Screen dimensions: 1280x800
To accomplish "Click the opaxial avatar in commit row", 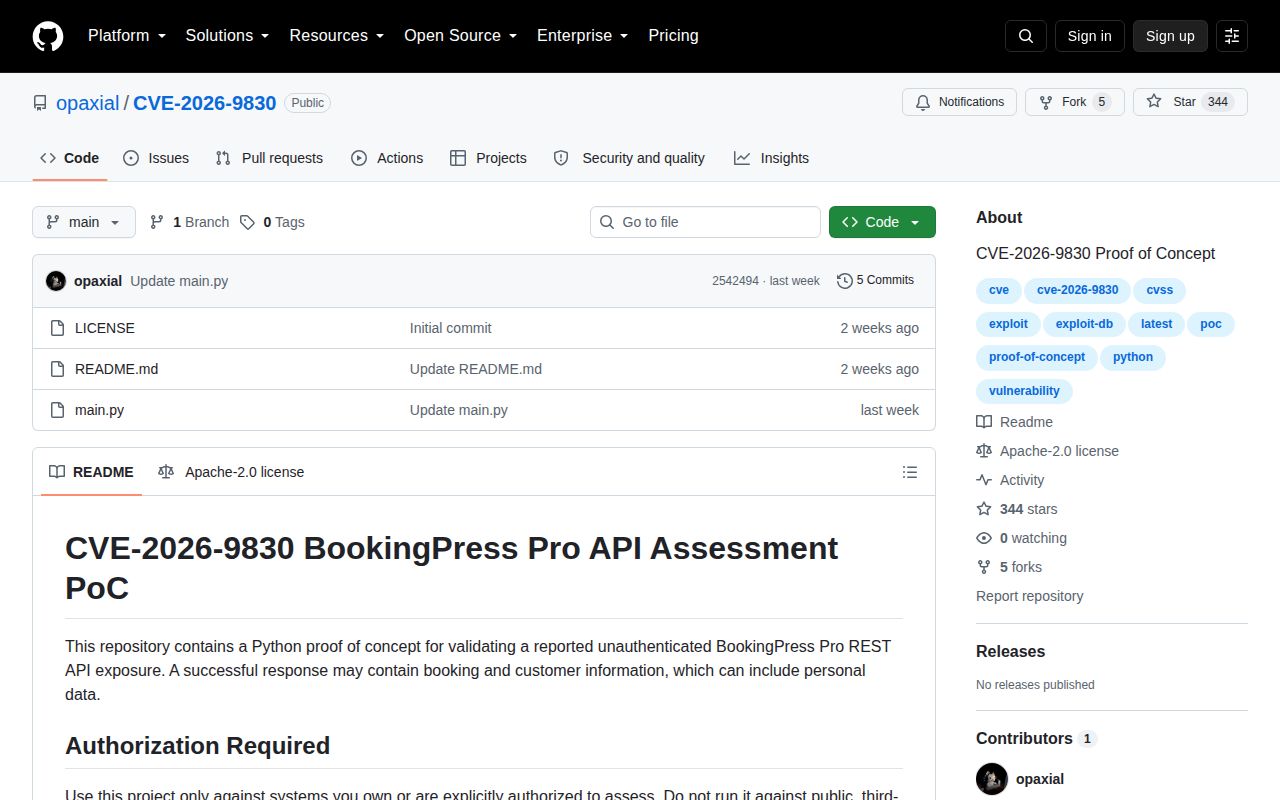I will [56, 281].
